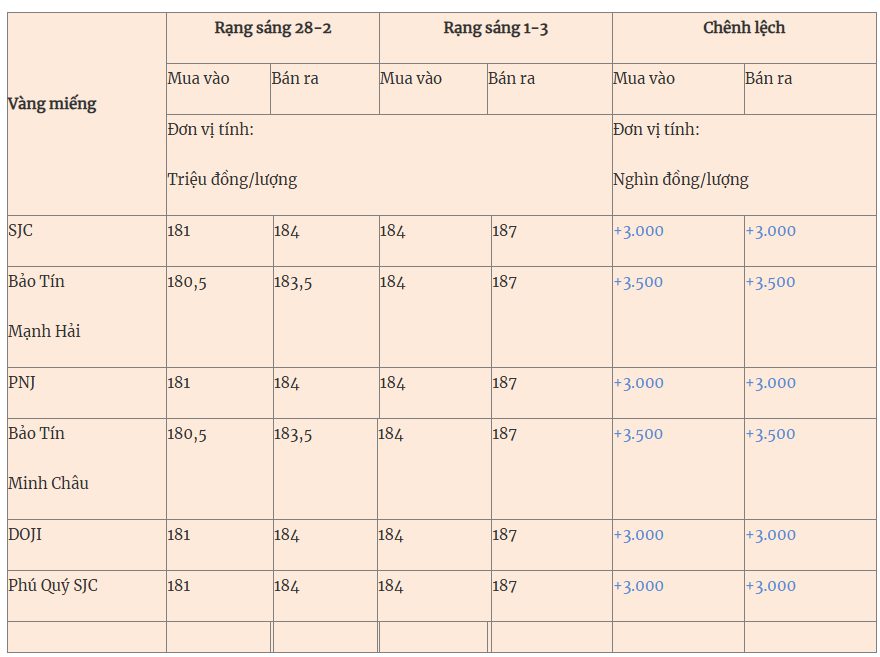Select the "Phú Quý SJC" row label

pyautogui.click(x=53, y=586)
